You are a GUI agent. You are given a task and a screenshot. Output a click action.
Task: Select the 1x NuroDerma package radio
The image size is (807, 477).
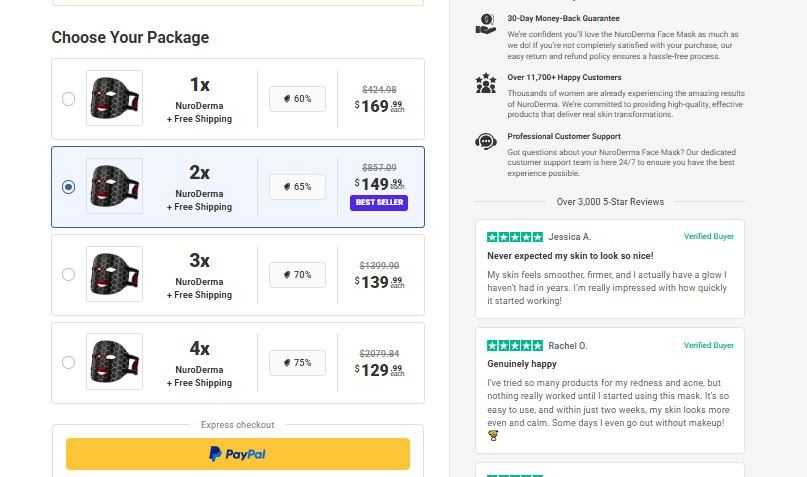click(x=68, y=99)
